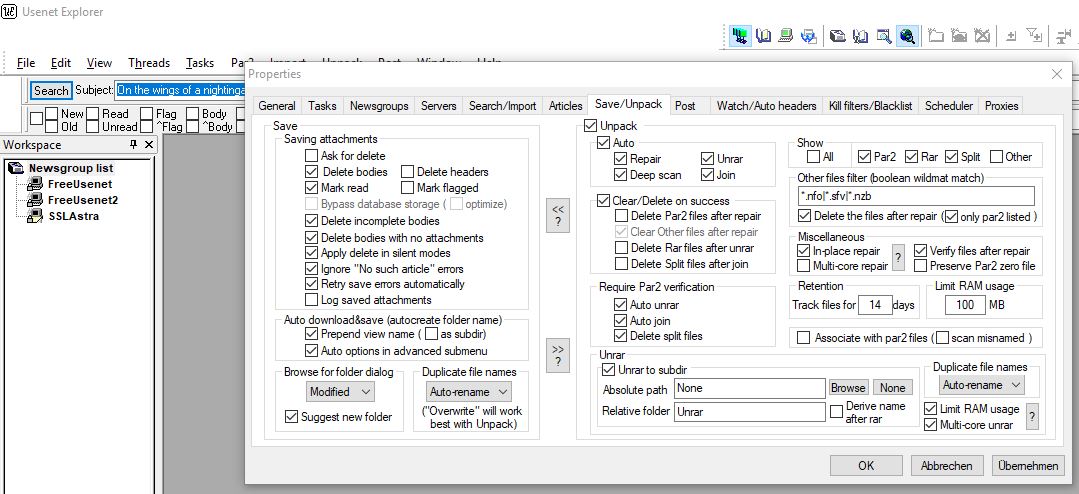Click the computer terminal toolbar icon
The width and height of the screenshot is (1079, 494).
click(x=787, y=36)
